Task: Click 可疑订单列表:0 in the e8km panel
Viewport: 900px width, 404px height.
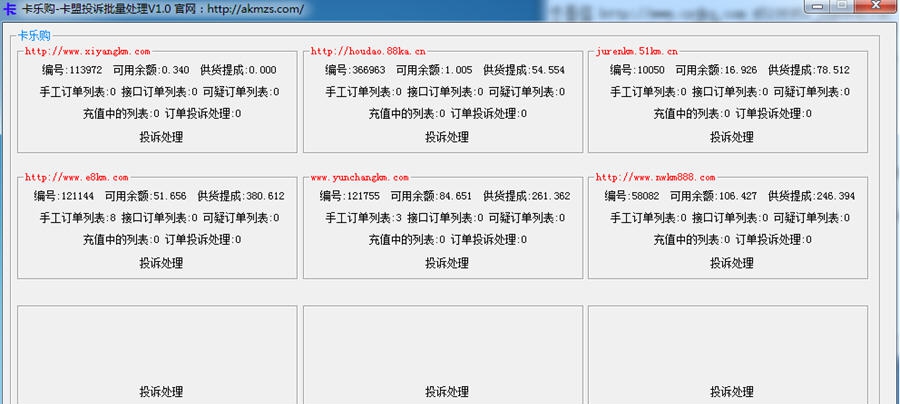Action: (241, 218)
